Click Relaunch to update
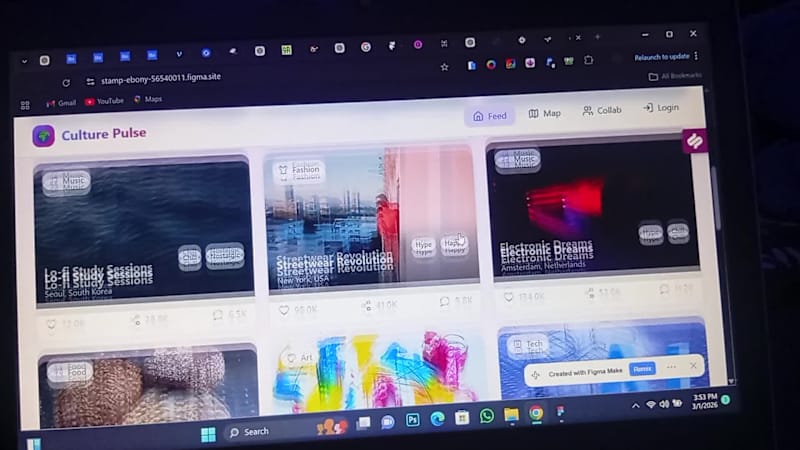 click(x=661, y=57)
